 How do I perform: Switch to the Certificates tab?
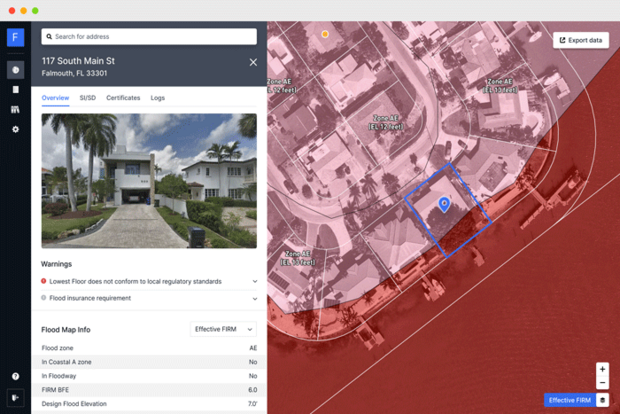point(123,98)
